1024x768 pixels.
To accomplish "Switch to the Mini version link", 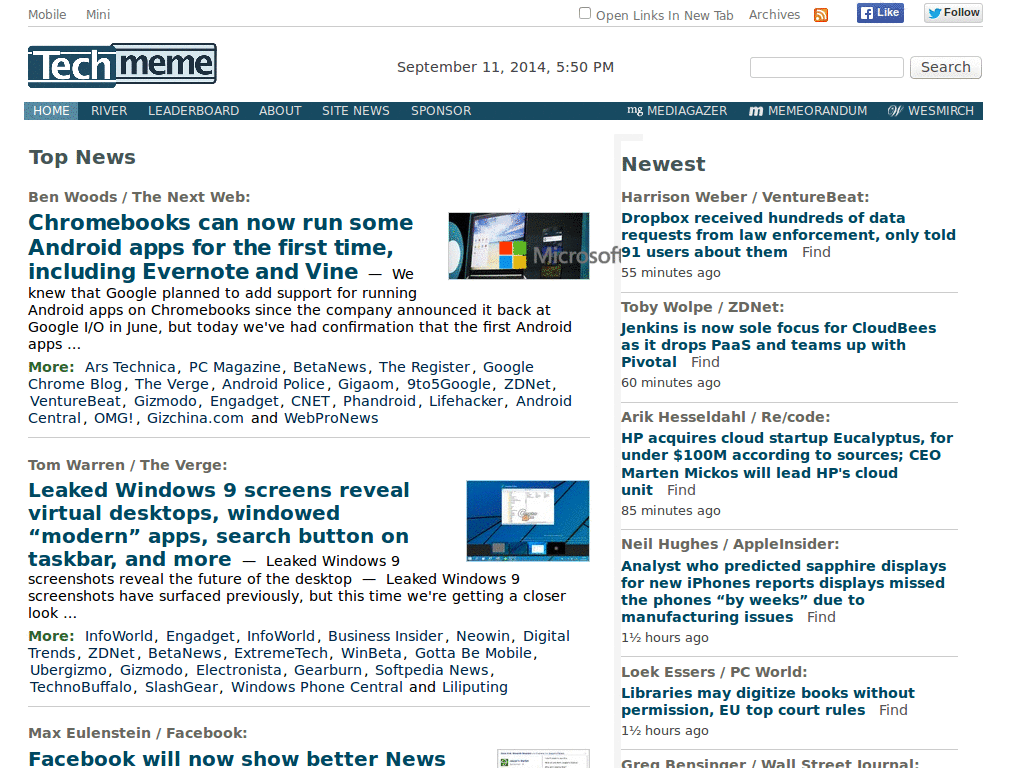I will pos(98,14).
